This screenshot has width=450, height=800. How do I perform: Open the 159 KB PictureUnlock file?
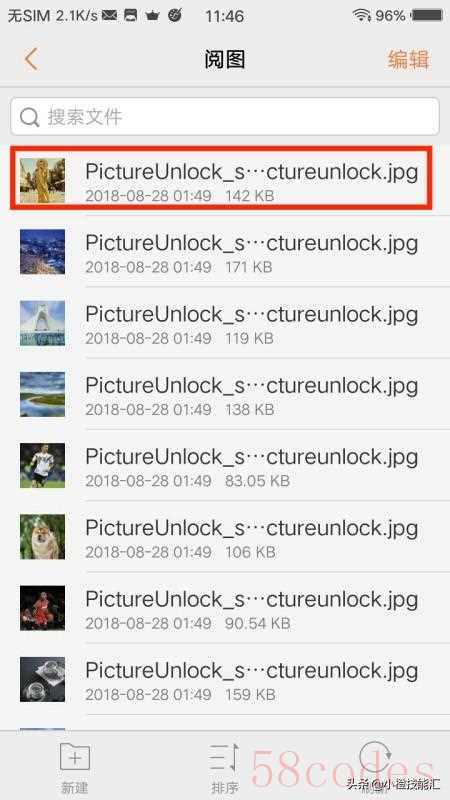tap(225, 679)
